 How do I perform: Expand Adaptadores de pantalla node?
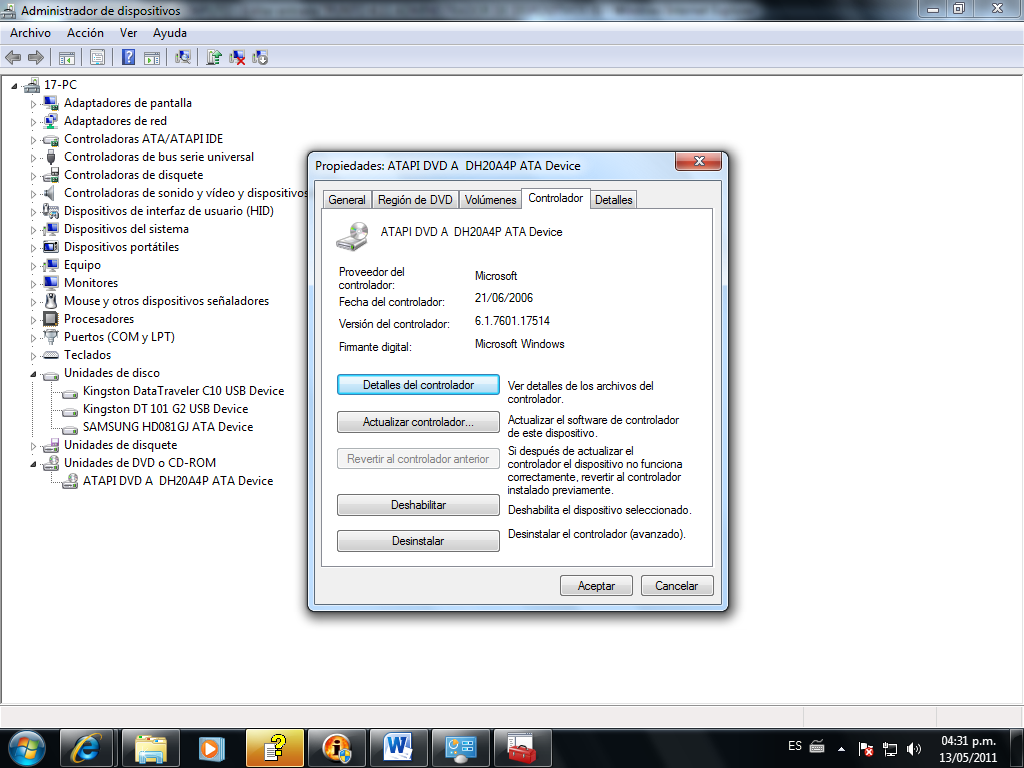[33, 104]
